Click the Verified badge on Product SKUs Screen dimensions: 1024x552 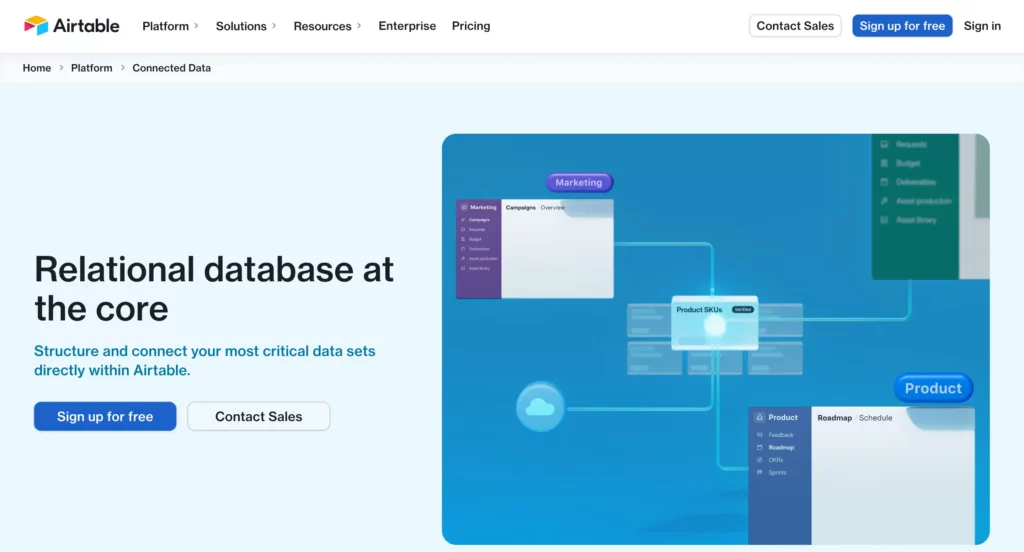coord(743,310)
